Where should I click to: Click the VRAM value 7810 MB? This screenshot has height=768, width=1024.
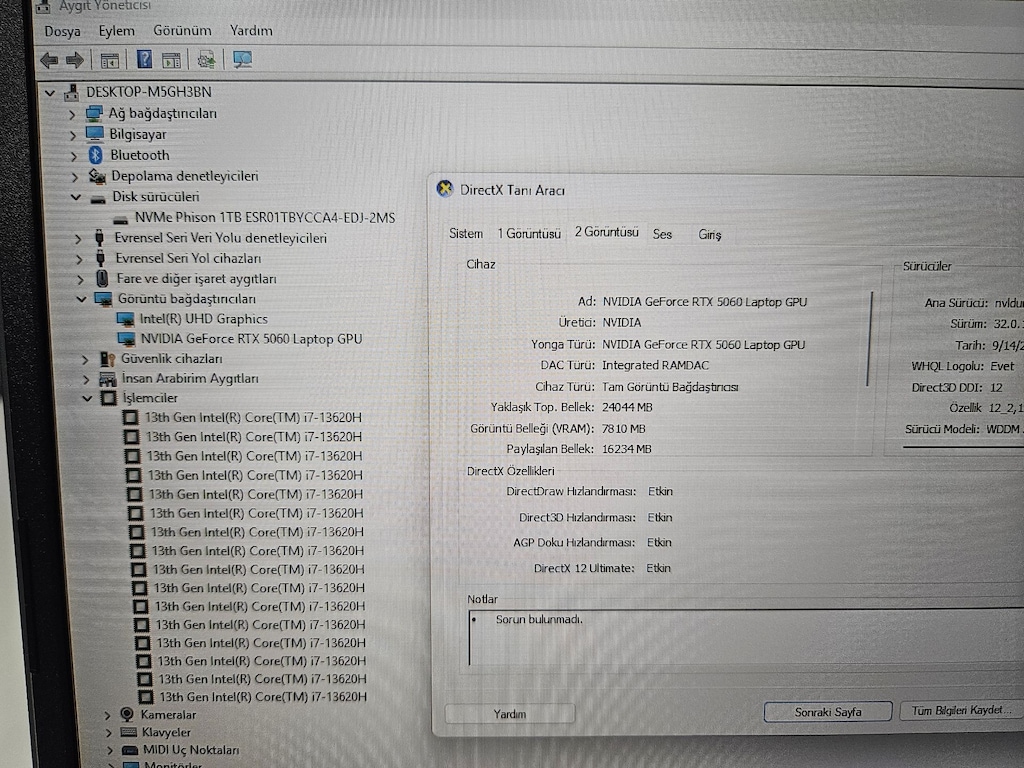624,428
